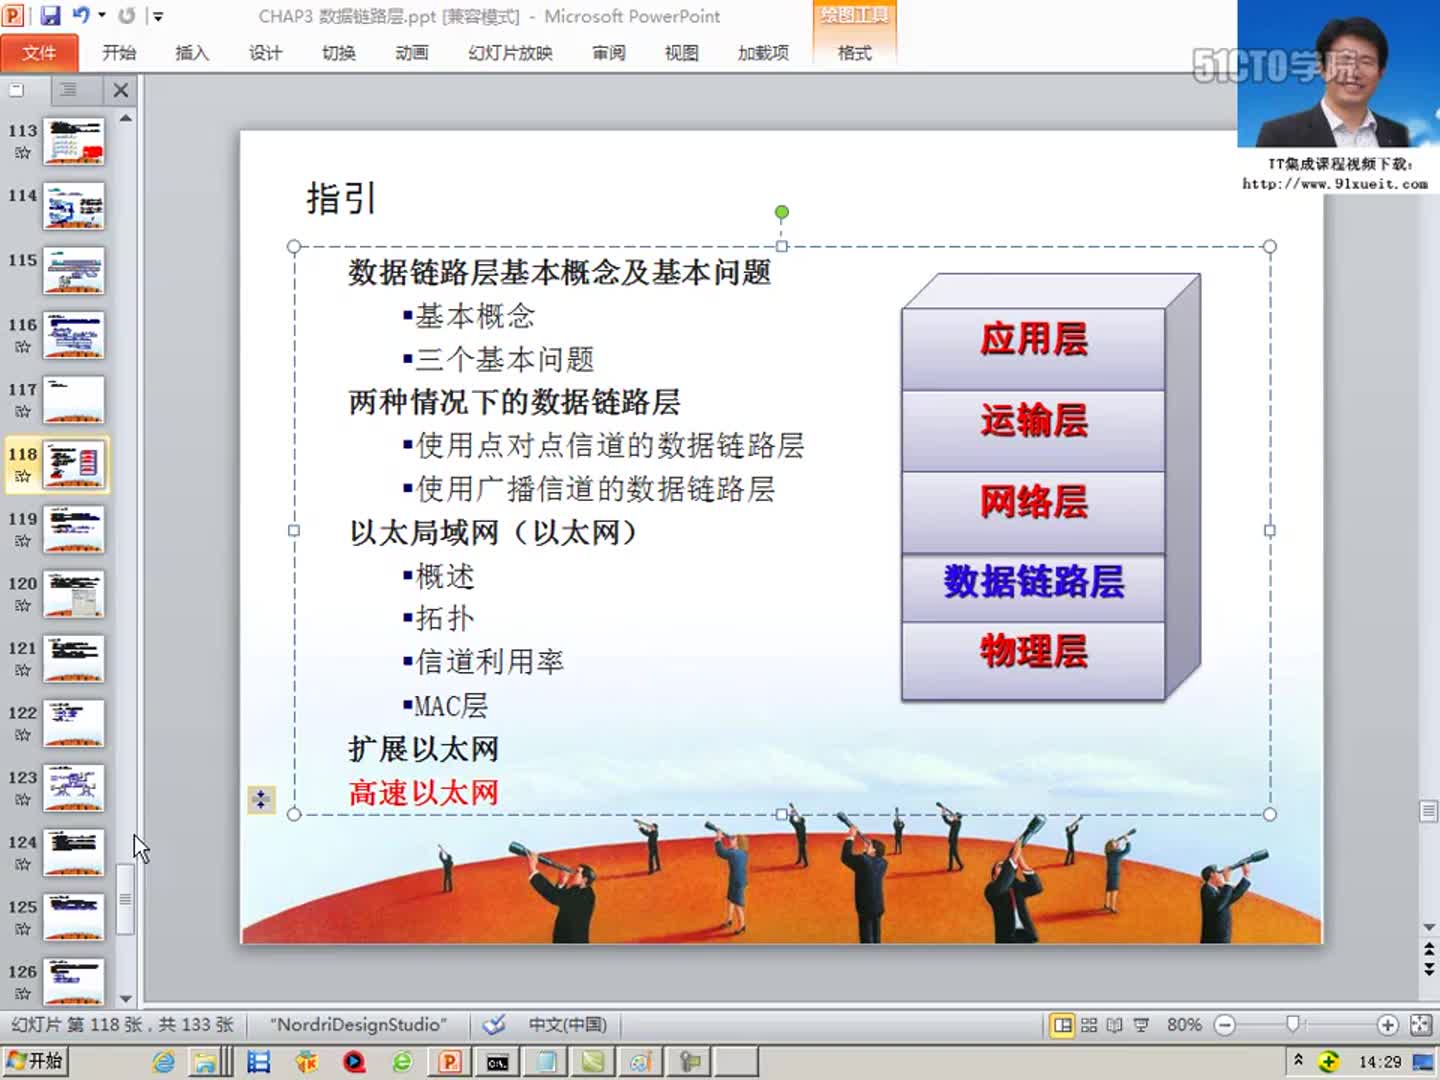Open the 文件 (File) tab
The image size is (1440, 1080).
point(39,52)
